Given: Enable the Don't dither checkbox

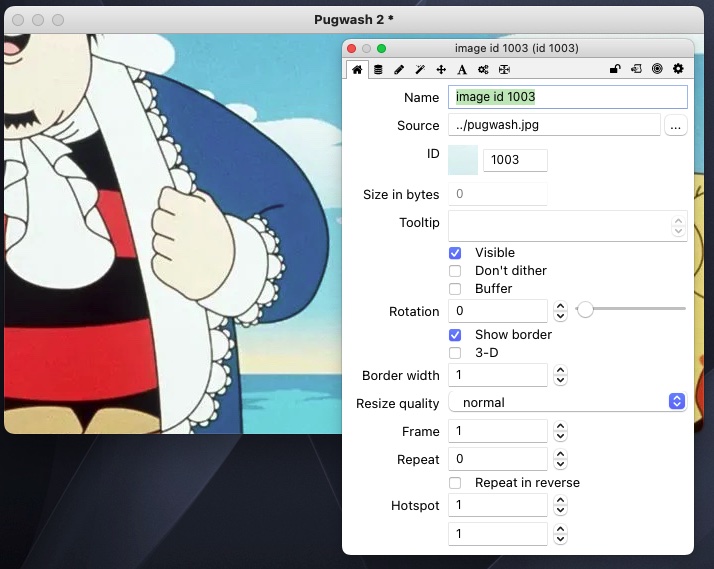Looking at the screenshot, I should point(455,271).
